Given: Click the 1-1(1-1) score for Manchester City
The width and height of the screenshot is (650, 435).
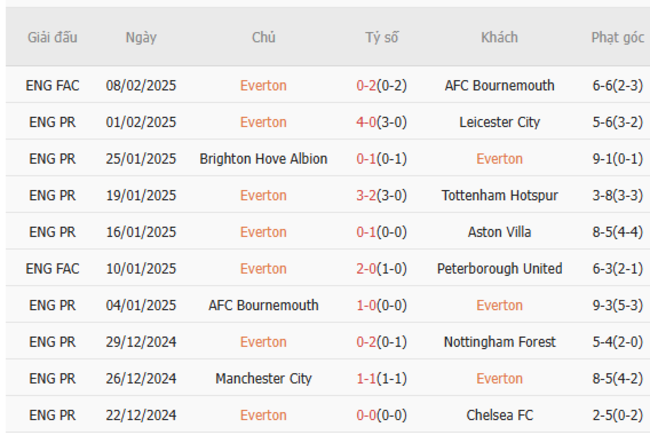Looking at the screenshot, I should click(381, 378).
